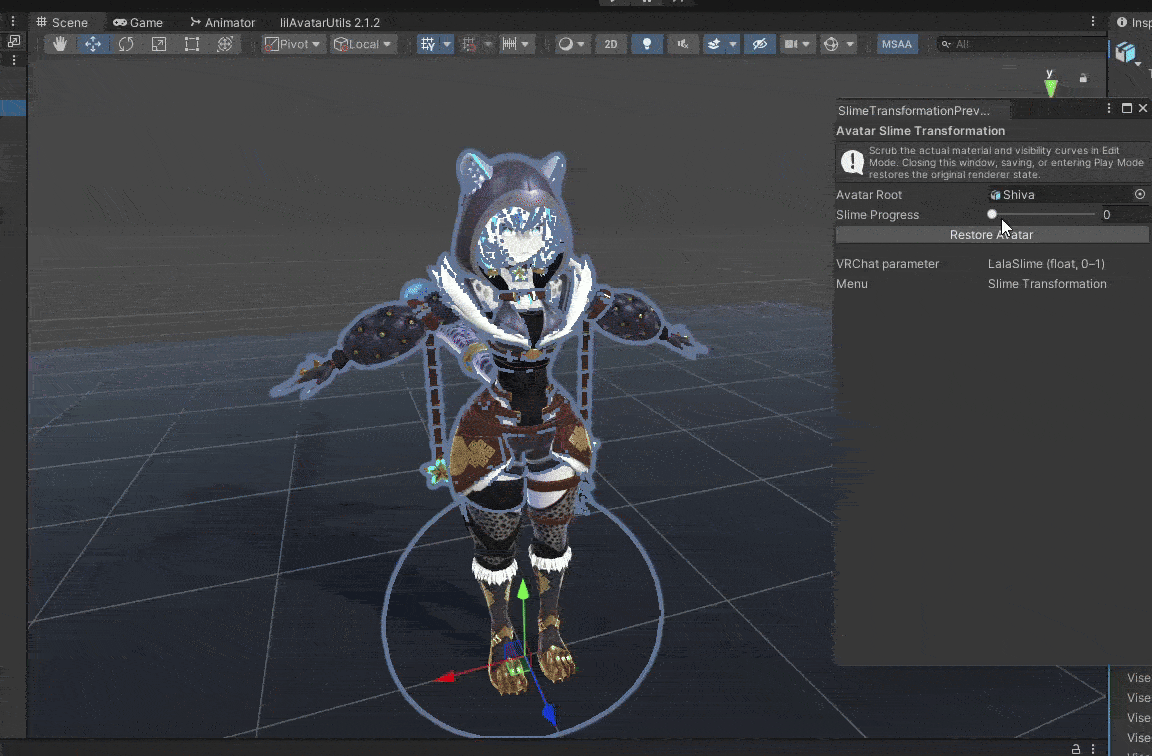The width and height of the screenshot is (1152, 756).
Task: Open the Pivot handle position dropdown
Action: [x=292, y=44]
